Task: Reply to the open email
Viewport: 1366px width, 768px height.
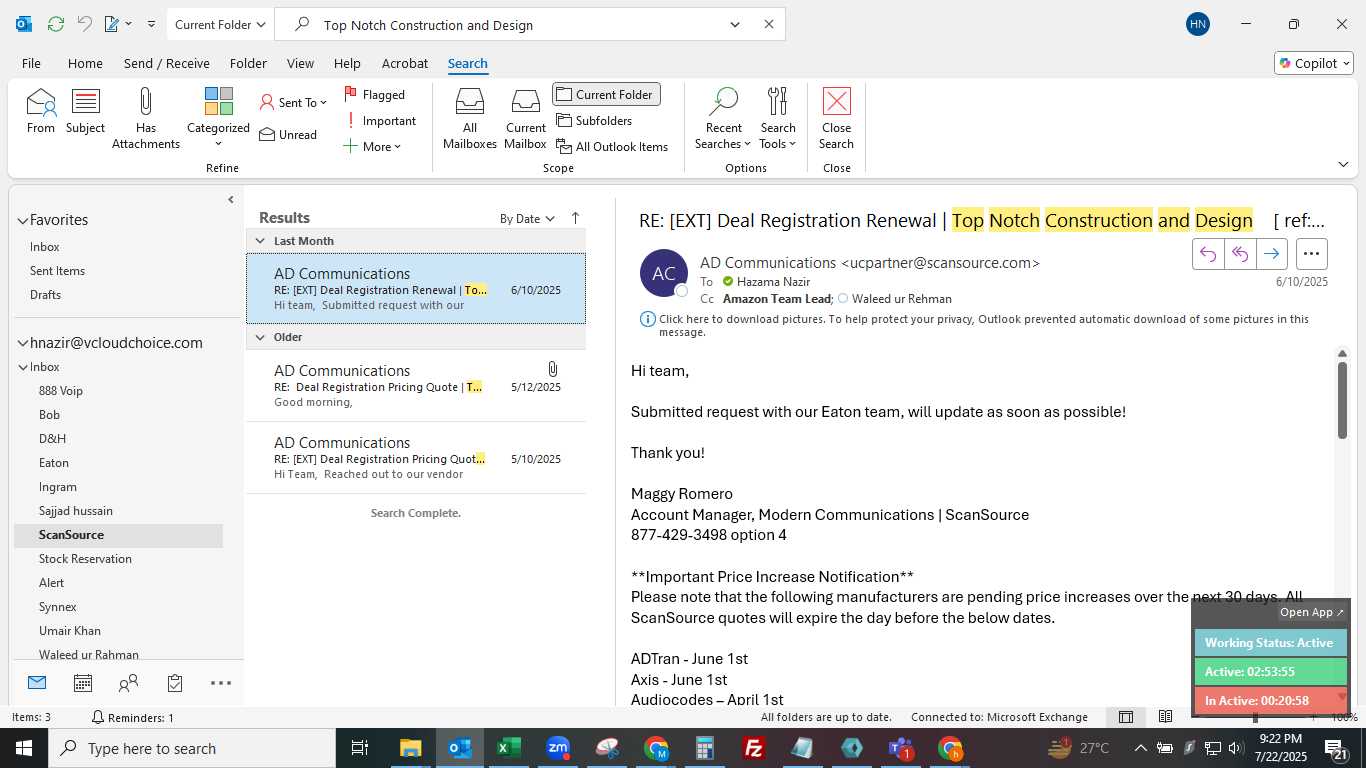Action: pyautogui.click(x=1208, y=254)
